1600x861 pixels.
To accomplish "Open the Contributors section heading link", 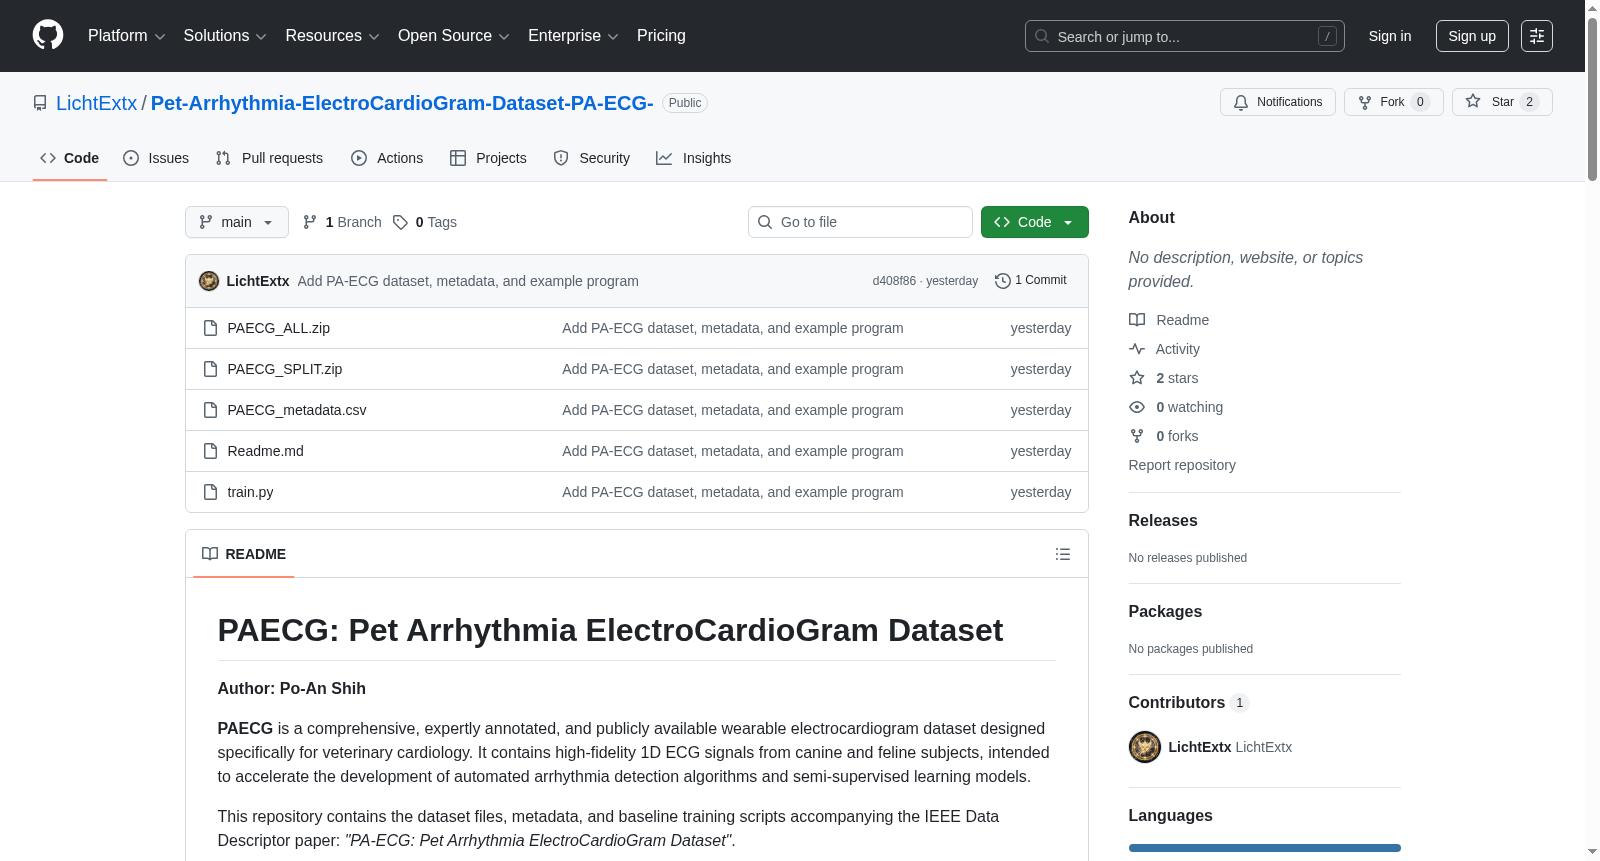I will point(1189,703).
